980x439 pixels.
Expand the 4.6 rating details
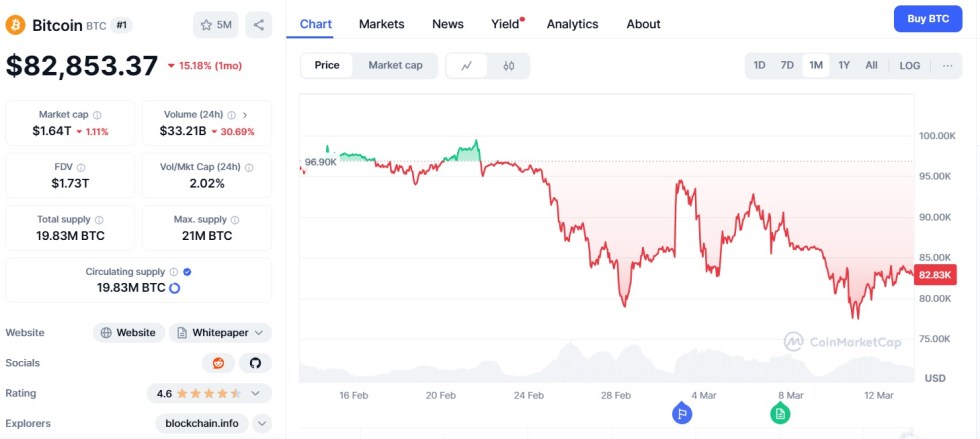click(256, 394)
